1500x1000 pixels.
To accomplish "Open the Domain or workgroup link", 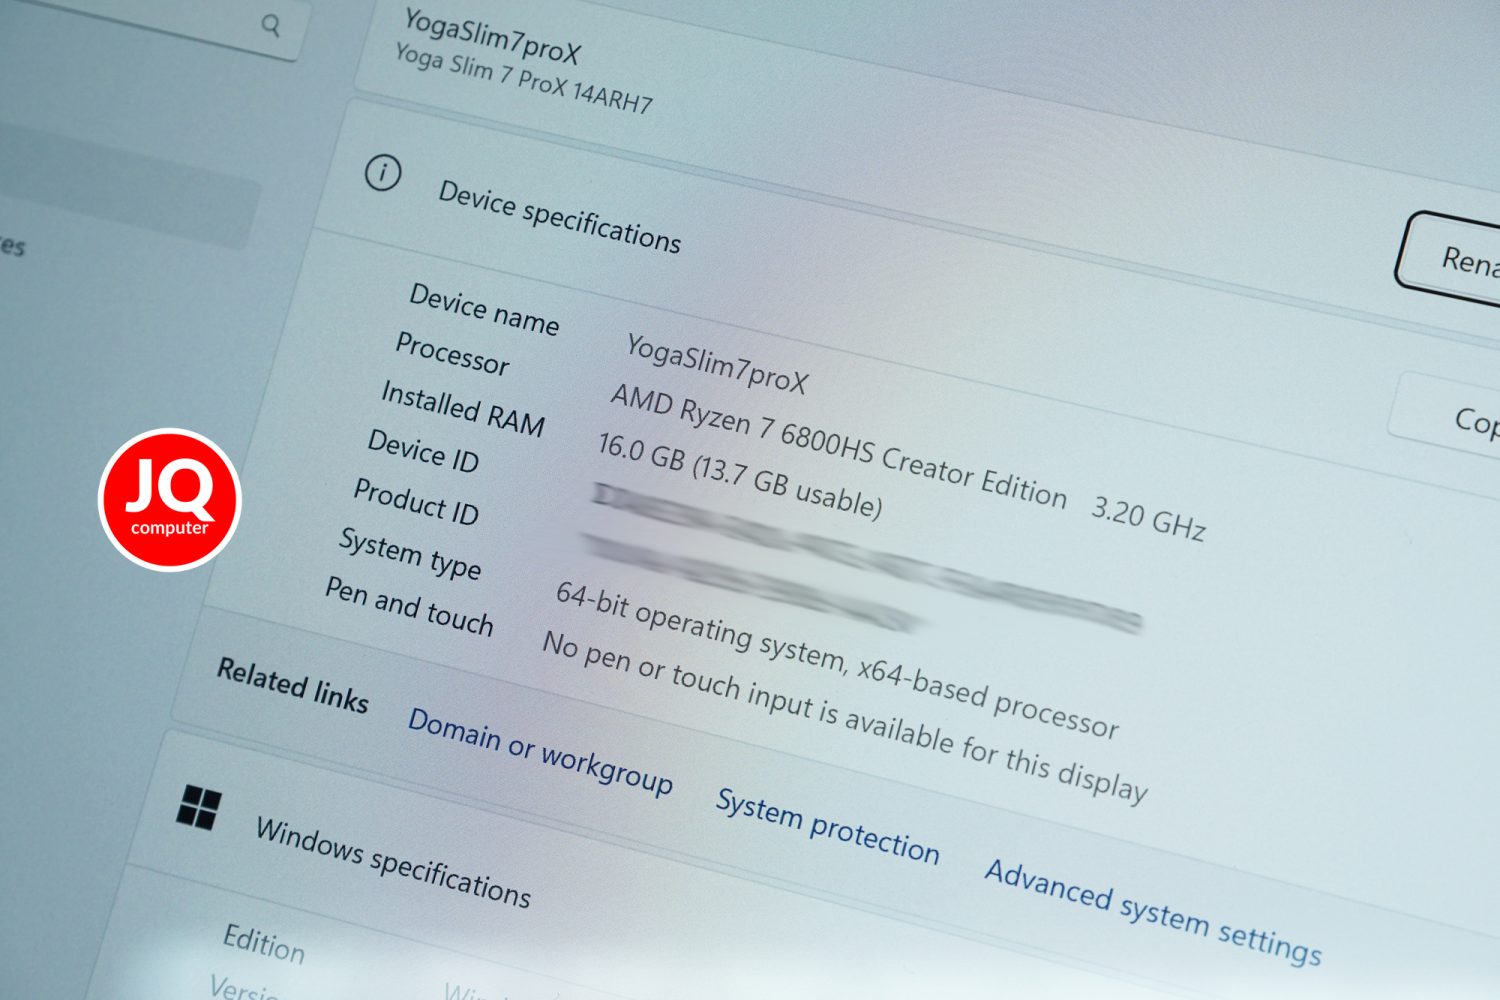I will coord(540,750).
